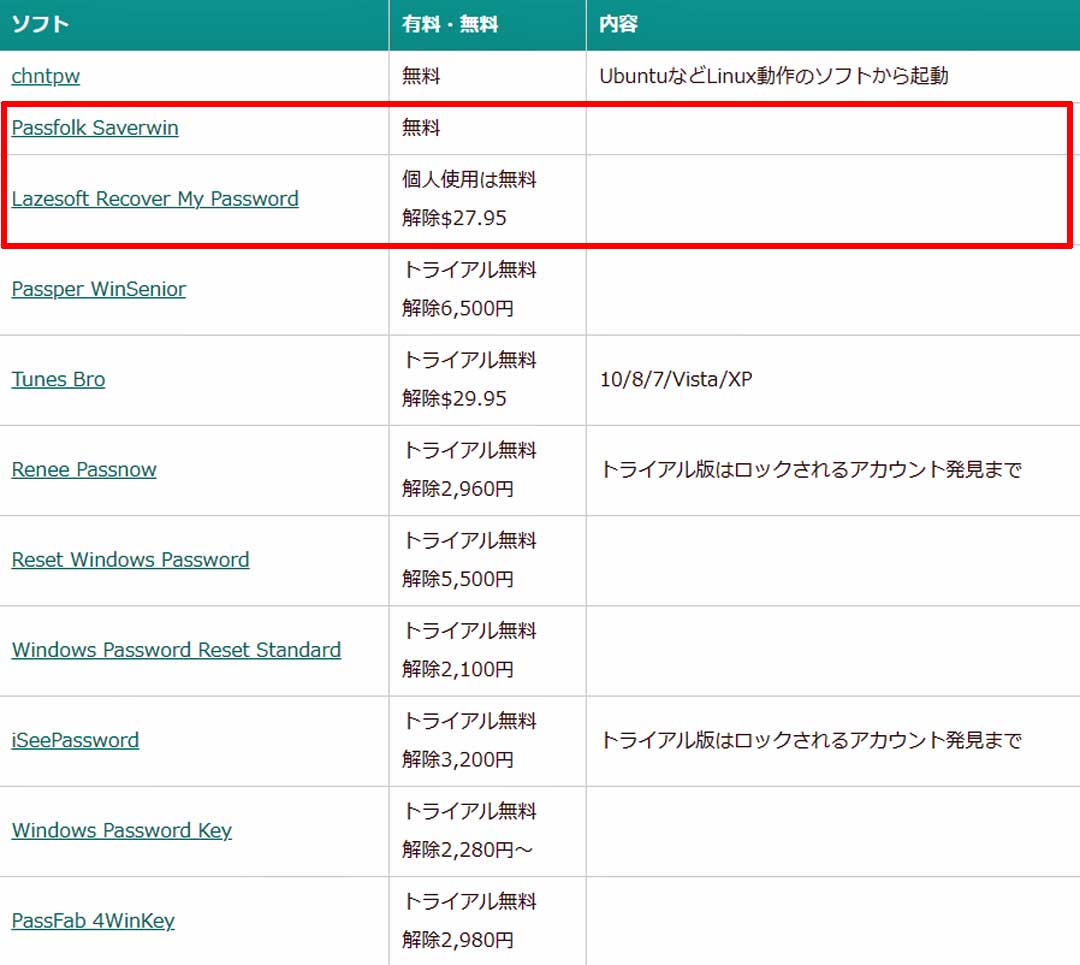Image resolution: width=1080 pixels, height=965 pixels.
Task: Select トライアル無料 in Renee Passnow row
Action: pyautogui.click(x=469, y=450)
